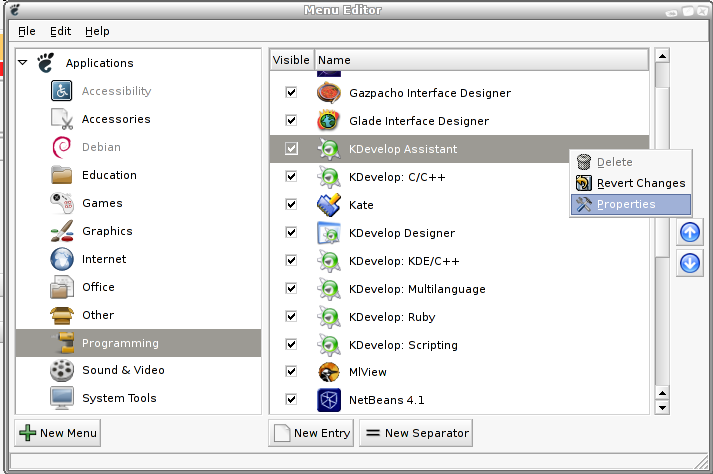Viewport: 713px width, 474px height.
Task: Click the Accessories scissors icon
Action: coord(61,119)
